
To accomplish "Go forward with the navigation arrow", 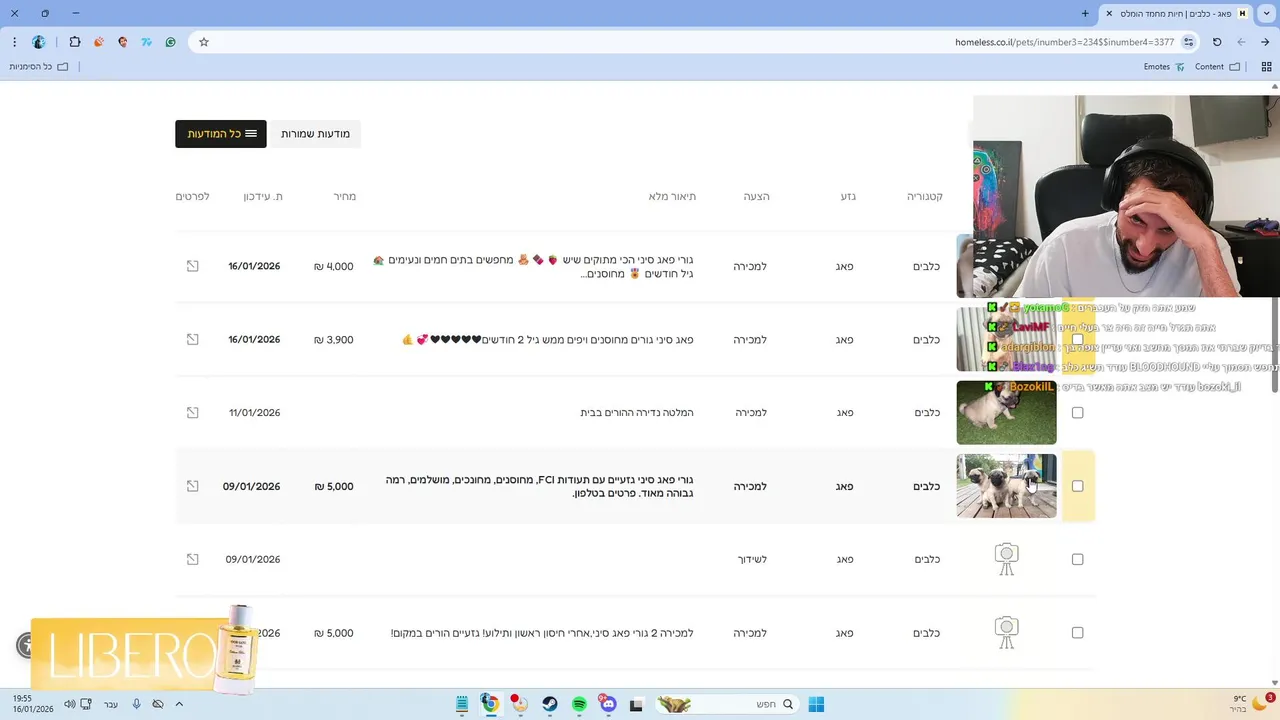I will (1241, 42).
